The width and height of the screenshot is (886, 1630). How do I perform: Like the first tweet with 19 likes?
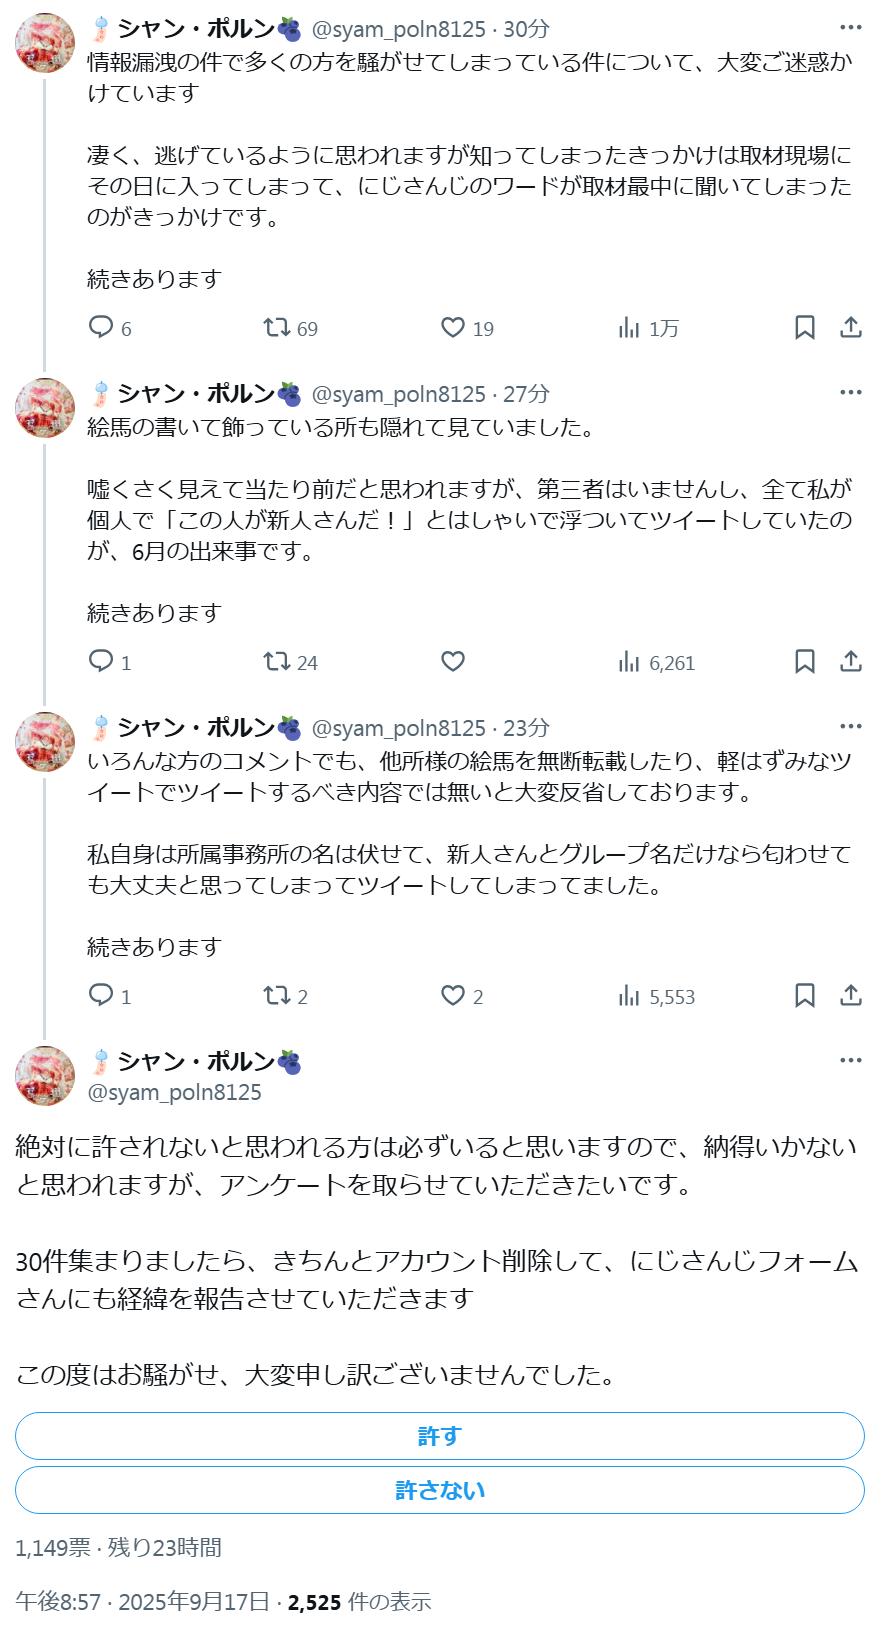[x=453, y=328]
